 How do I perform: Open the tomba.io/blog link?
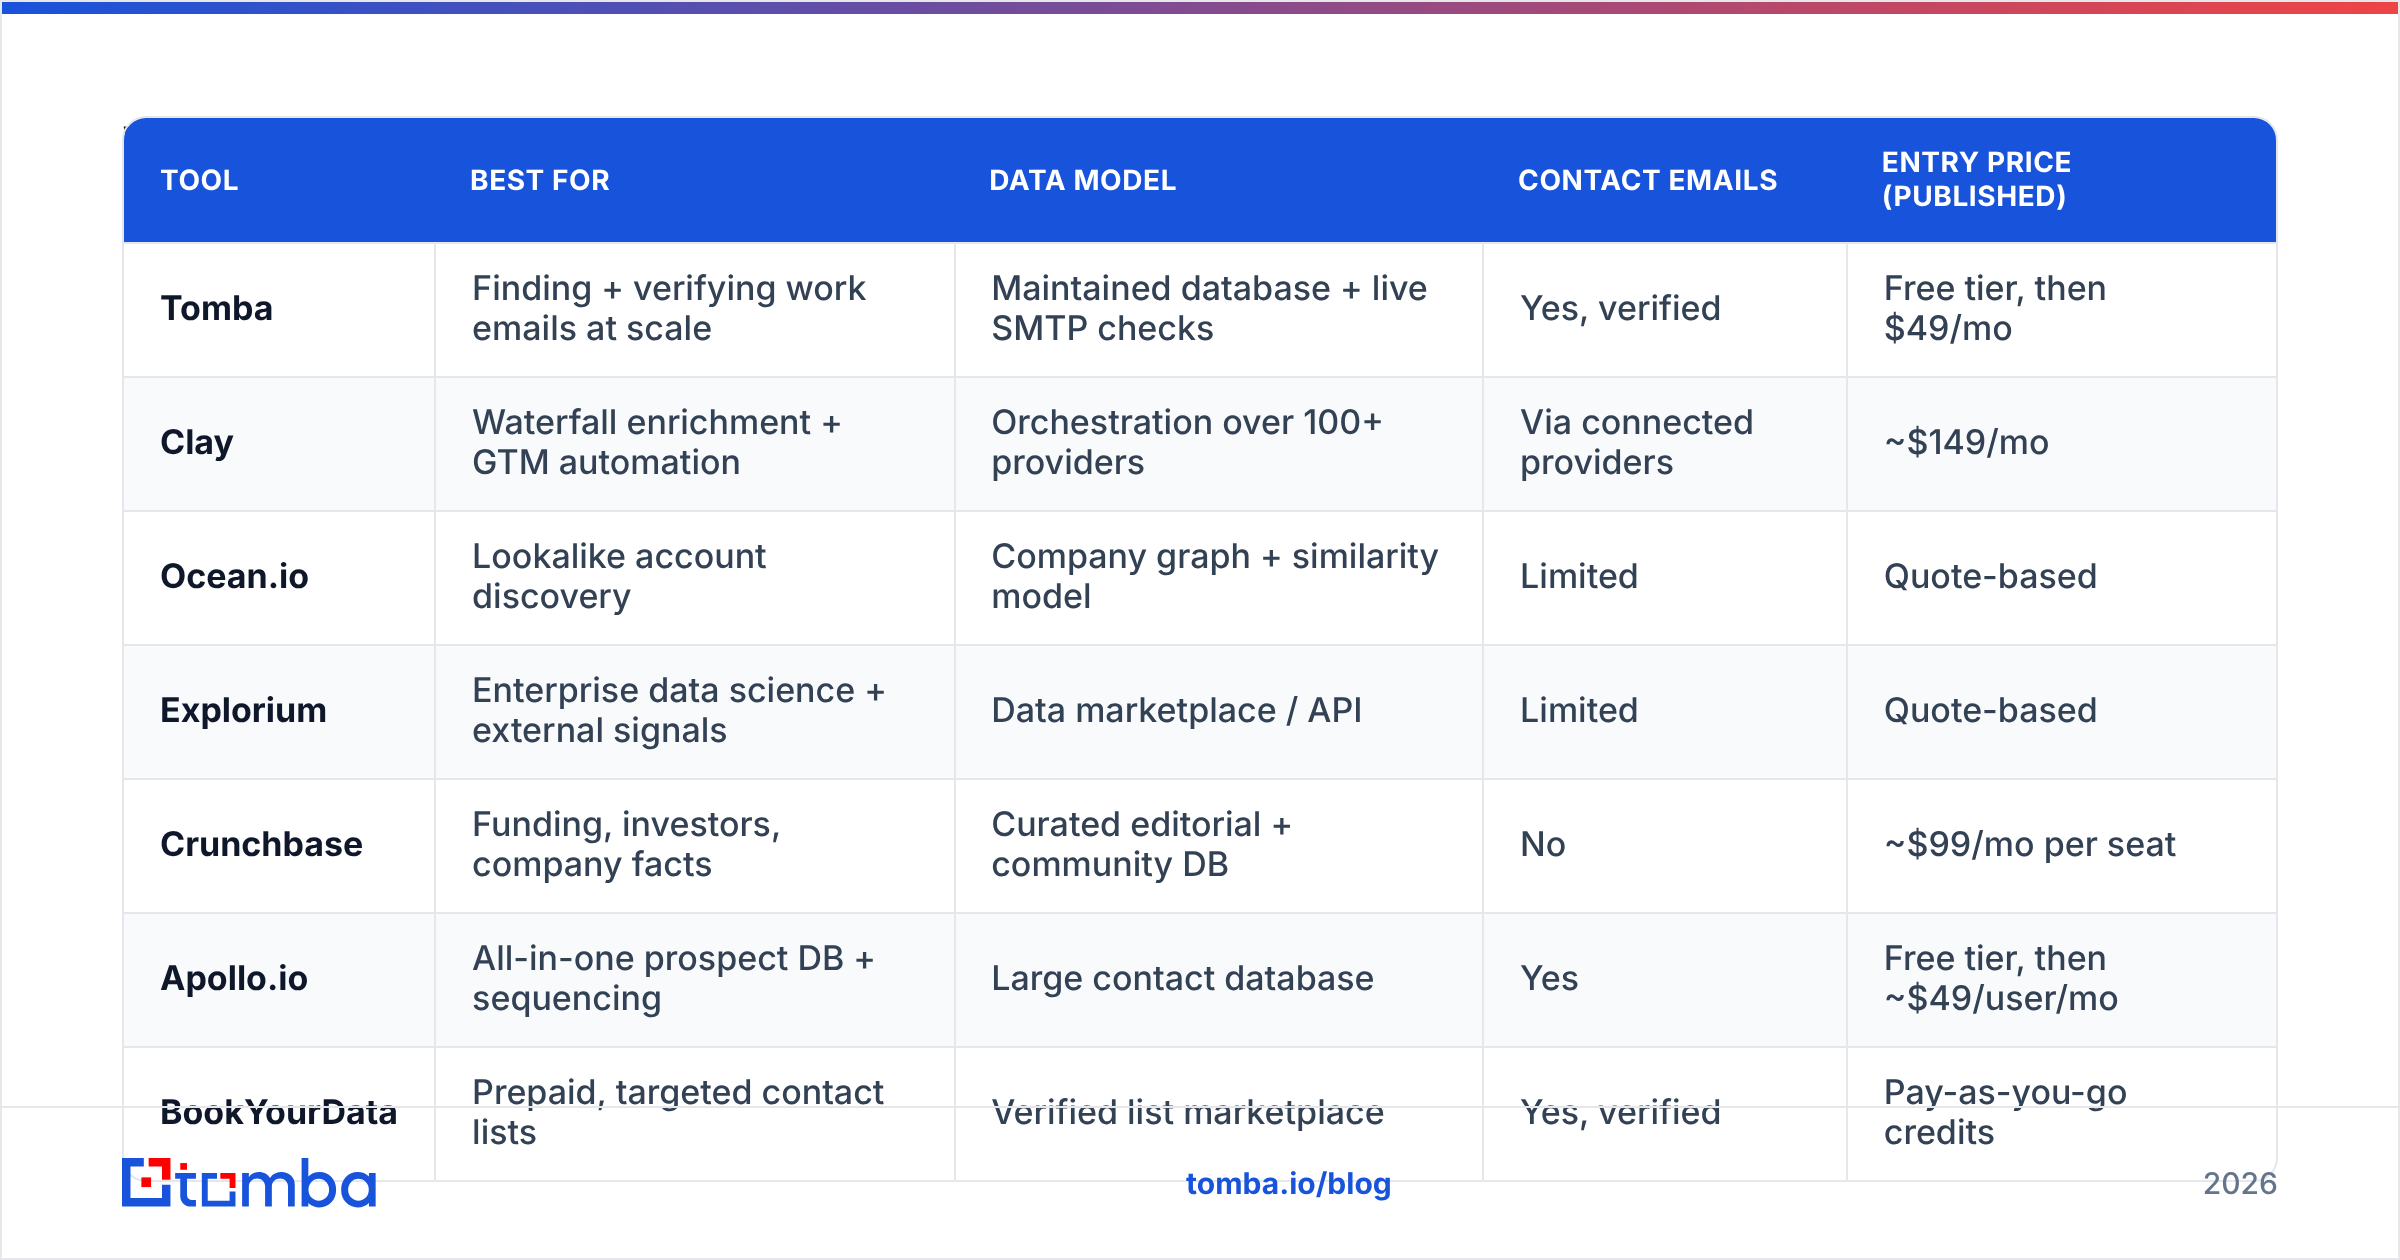click(1288, 1184)
